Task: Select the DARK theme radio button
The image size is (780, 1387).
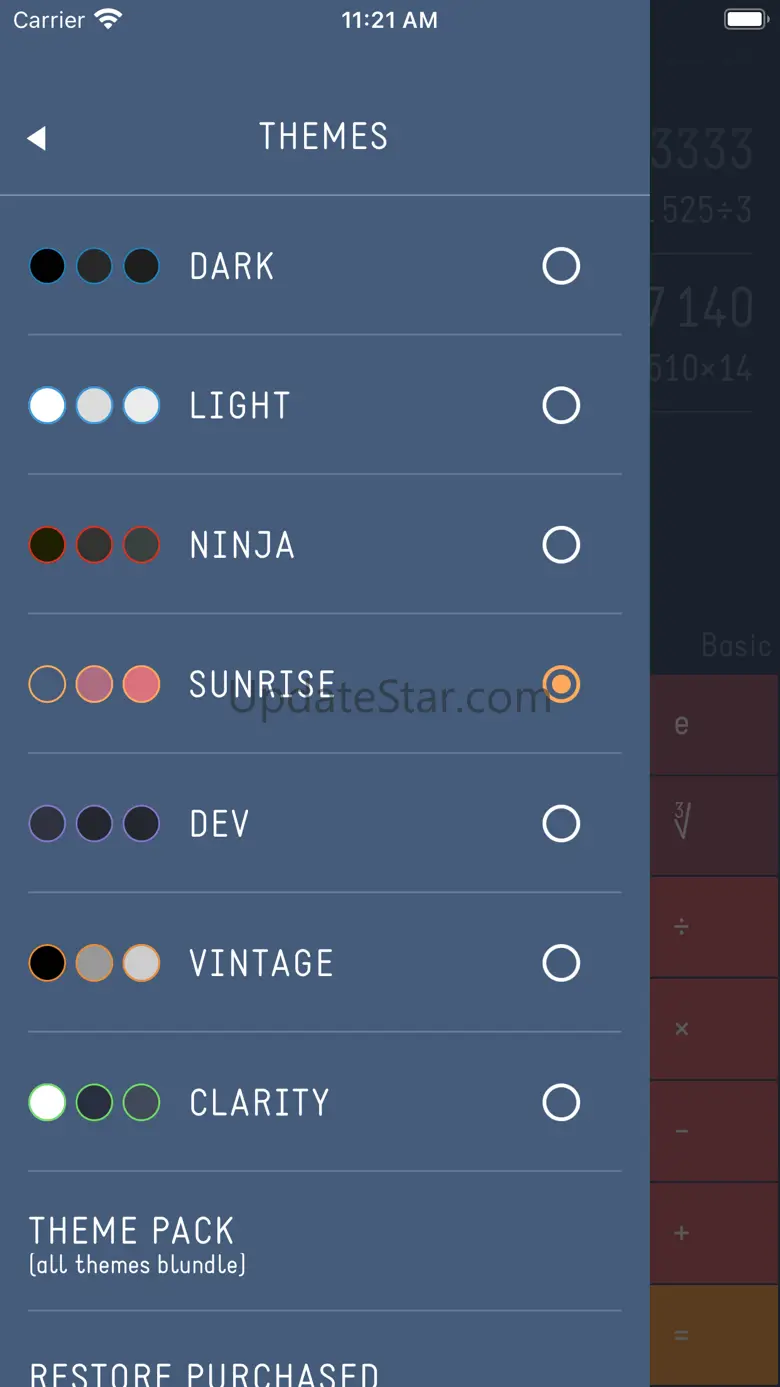Action: [x=561, y=266]
